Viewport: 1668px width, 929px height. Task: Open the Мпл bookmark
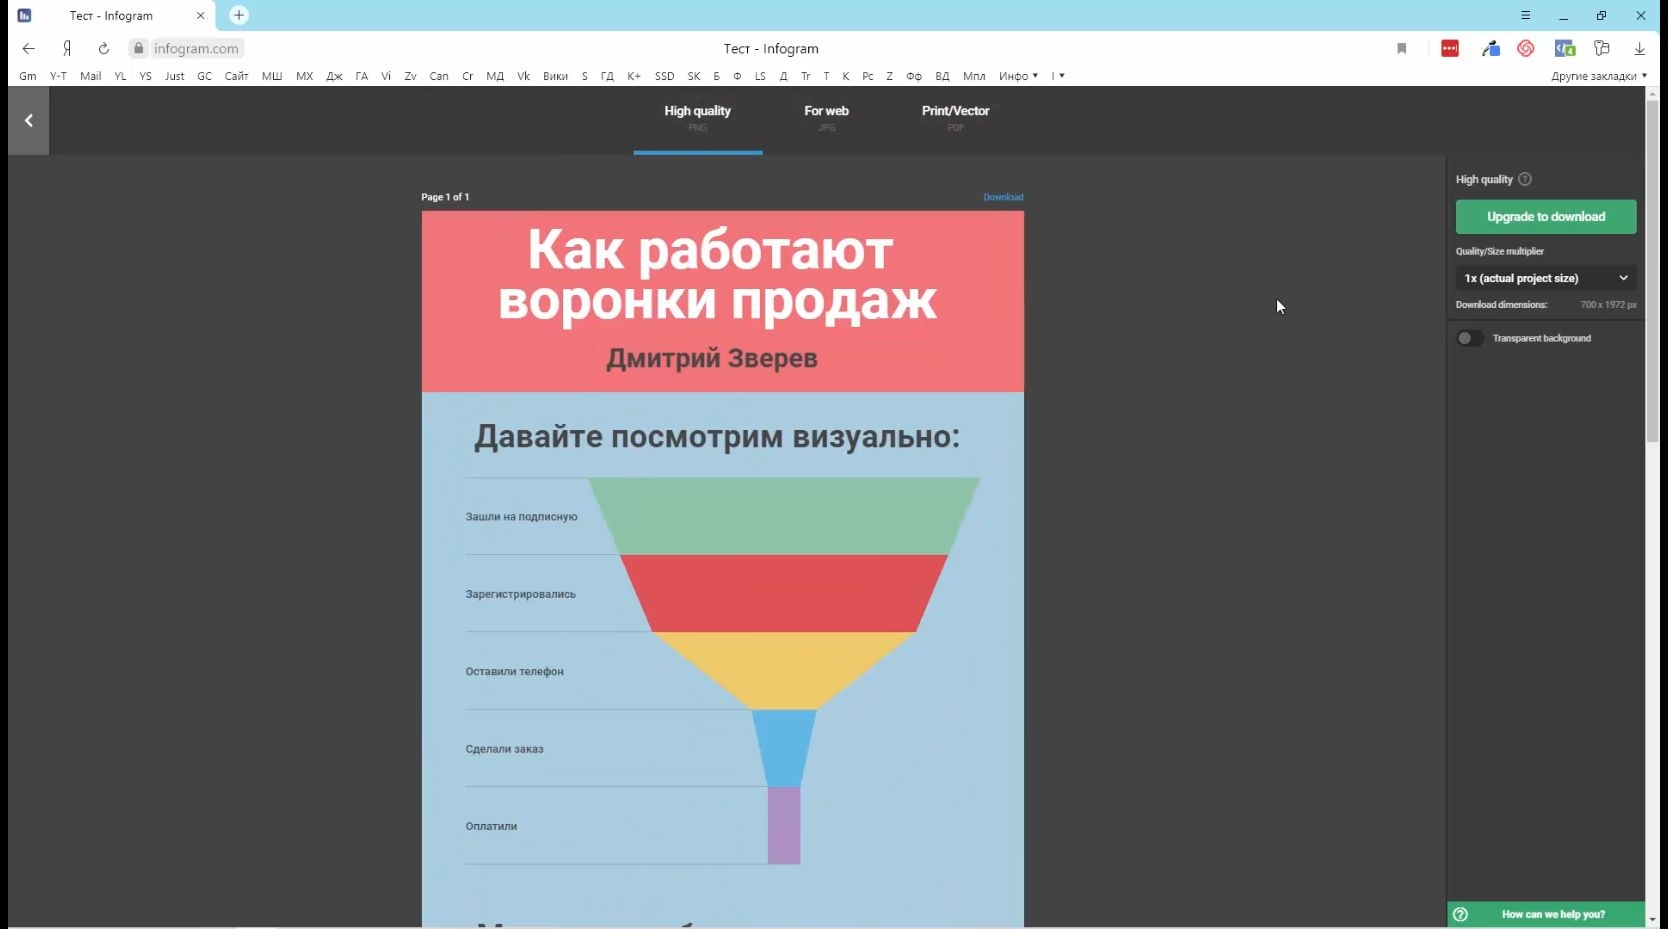click(974, 76)
